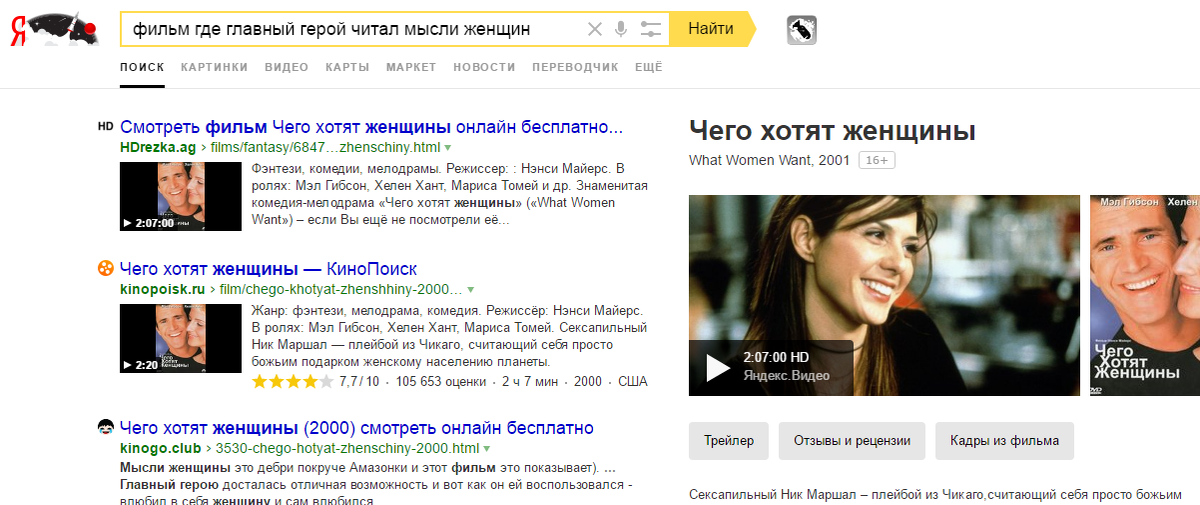This screenshot has width=1200, height=505.
Task: Open the Чего хотят женщины — КиноПоиск link
Action: click(x=268, y=269)
